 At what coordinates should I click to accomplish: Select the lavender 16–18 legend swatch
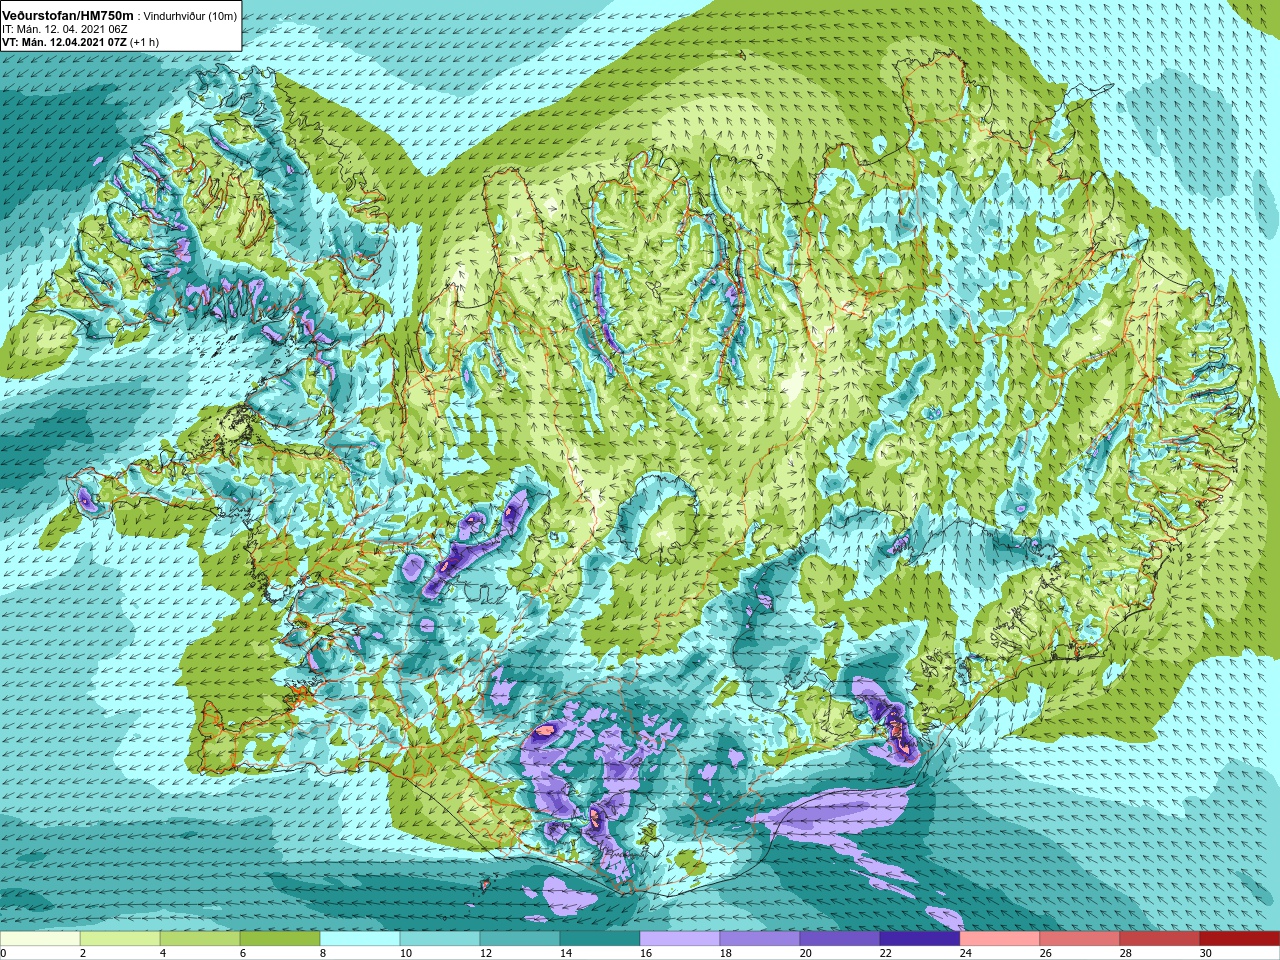[x=680, y=939]
